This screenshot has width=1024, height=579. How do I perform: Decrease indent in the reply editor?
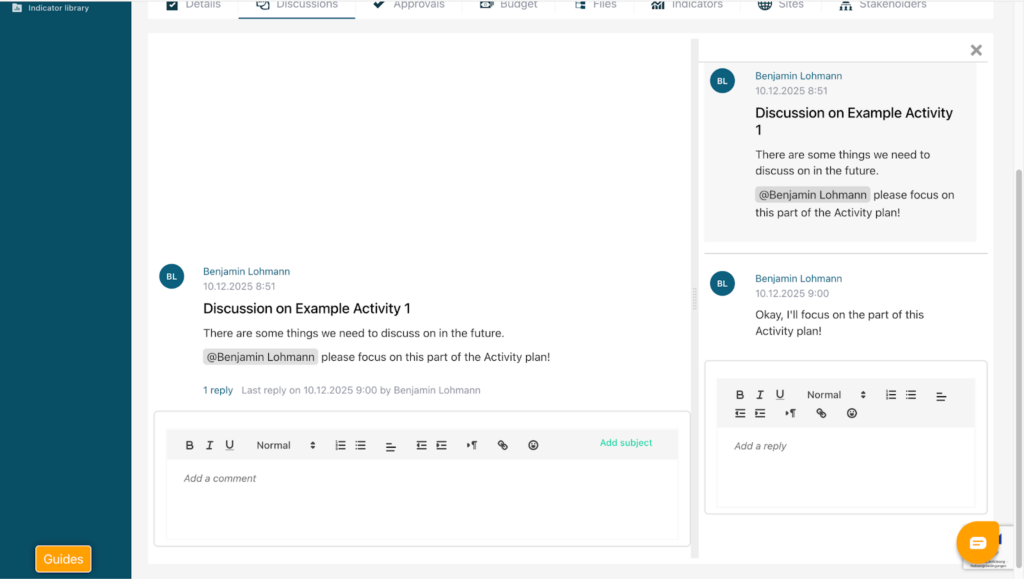740,413
